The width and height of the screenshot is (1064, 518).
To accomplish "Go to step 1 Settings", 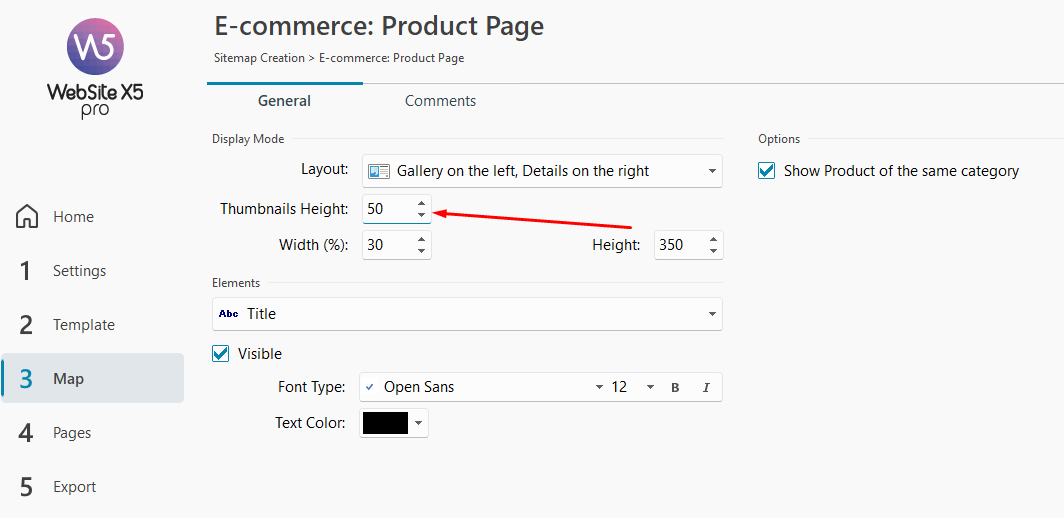I will (x=79, y=271).
